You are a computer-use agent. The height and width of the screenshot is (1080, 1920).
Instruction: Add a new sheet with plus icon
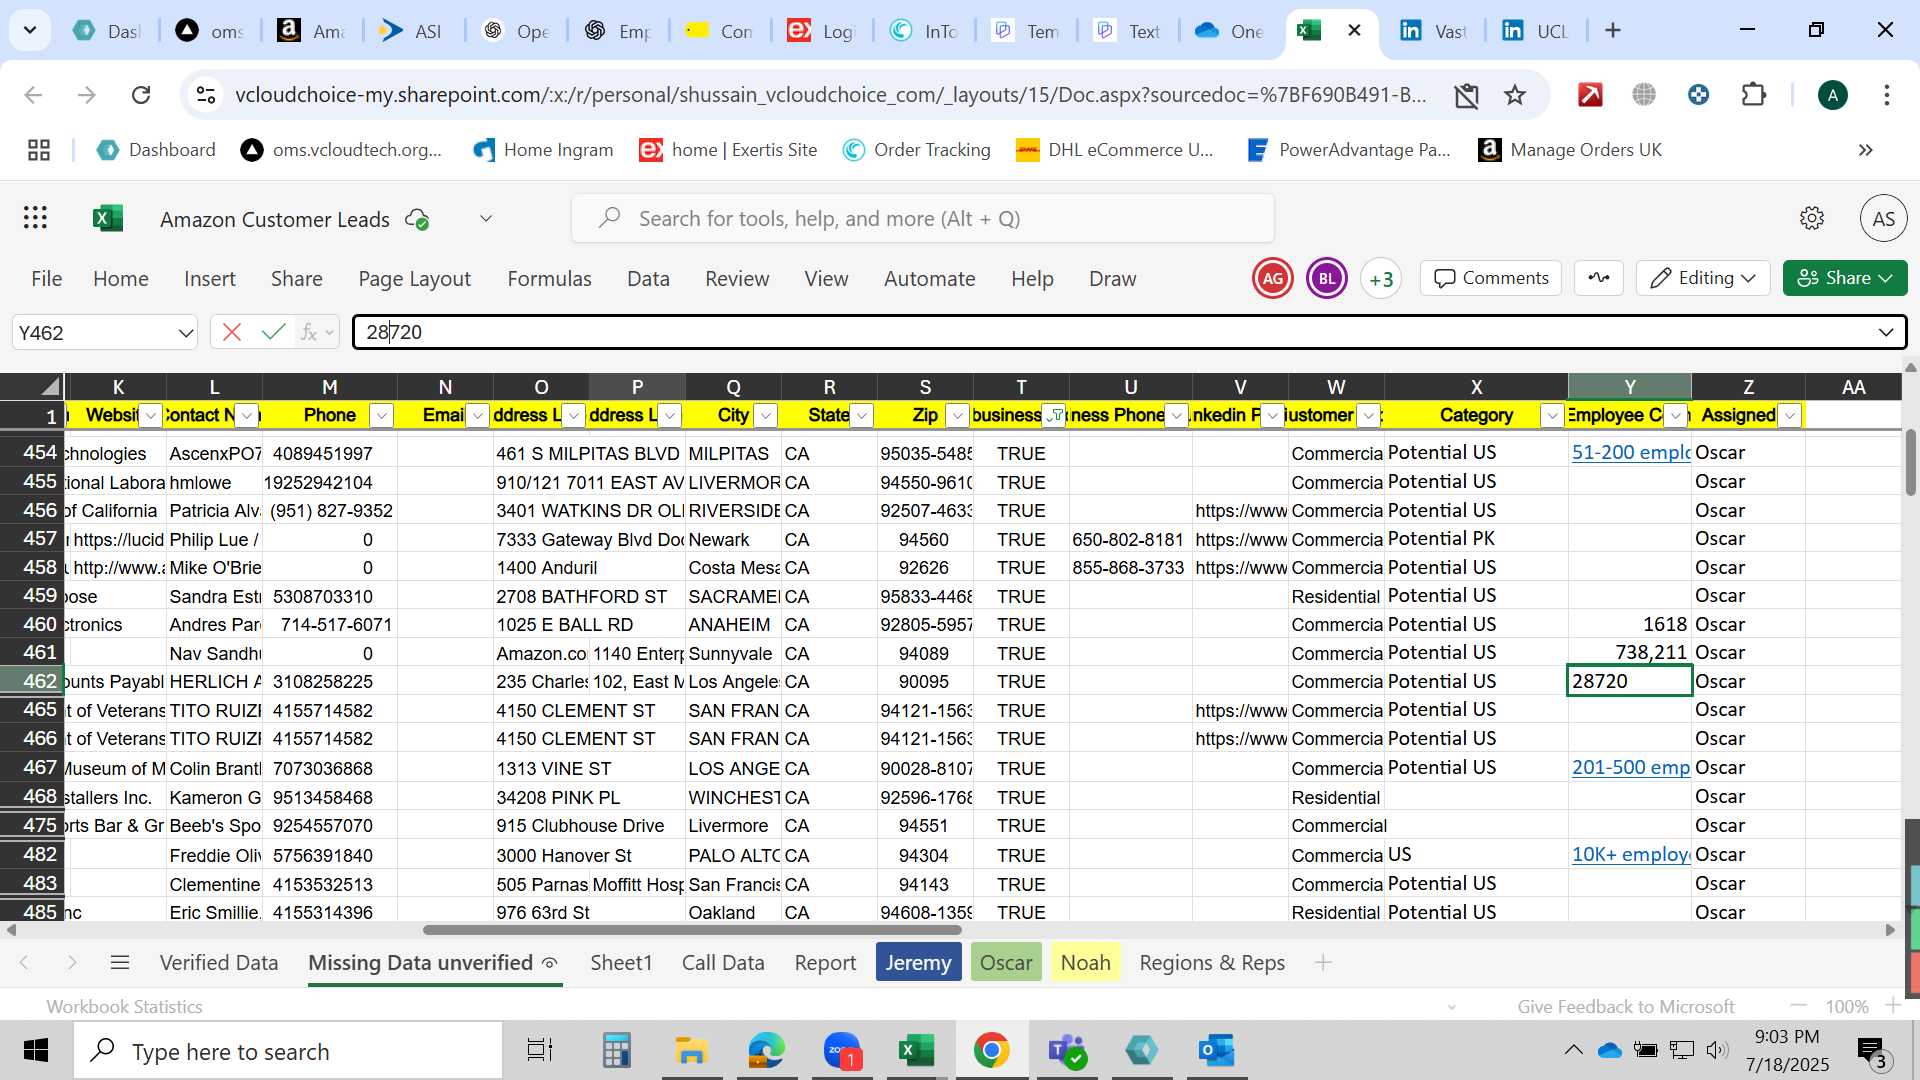coord(1323,963)
